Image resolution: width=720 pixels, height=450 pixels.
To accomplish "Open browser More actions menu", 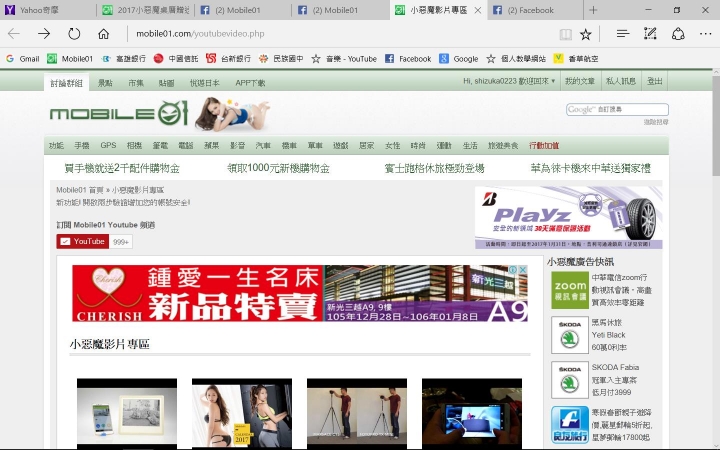I will tap(706, 34).
